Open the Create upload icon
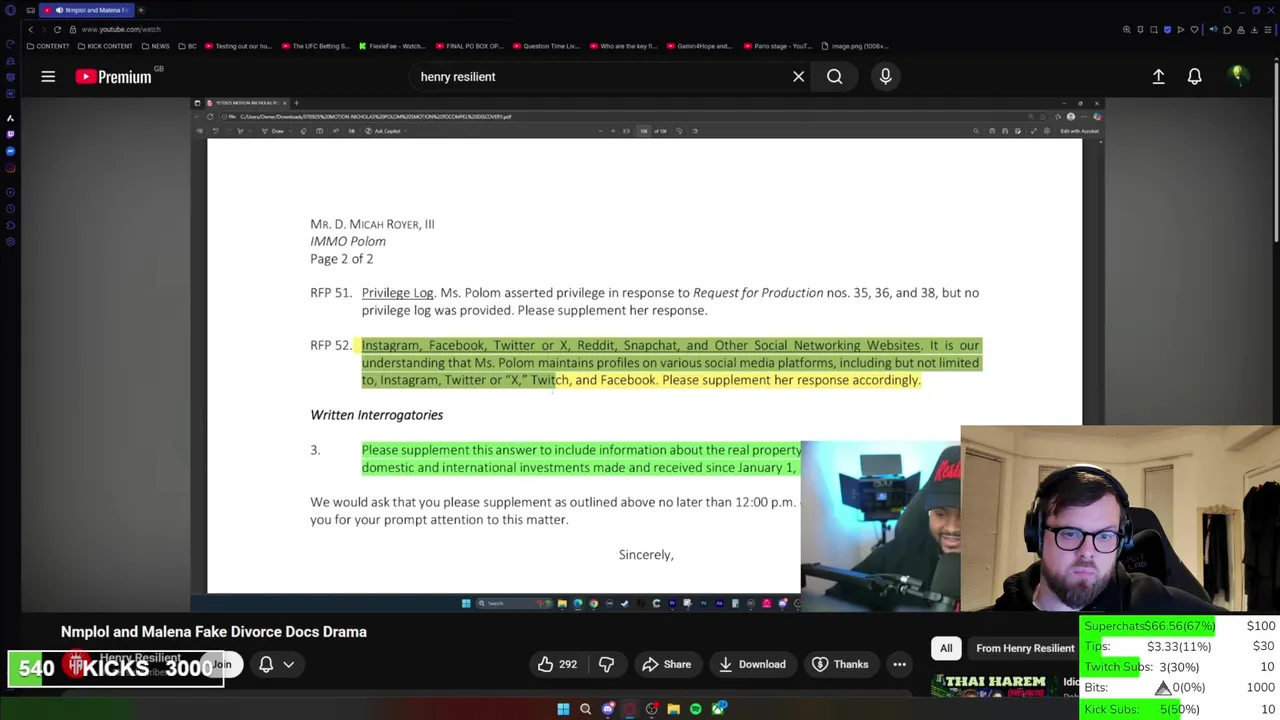 (1158, 76)
